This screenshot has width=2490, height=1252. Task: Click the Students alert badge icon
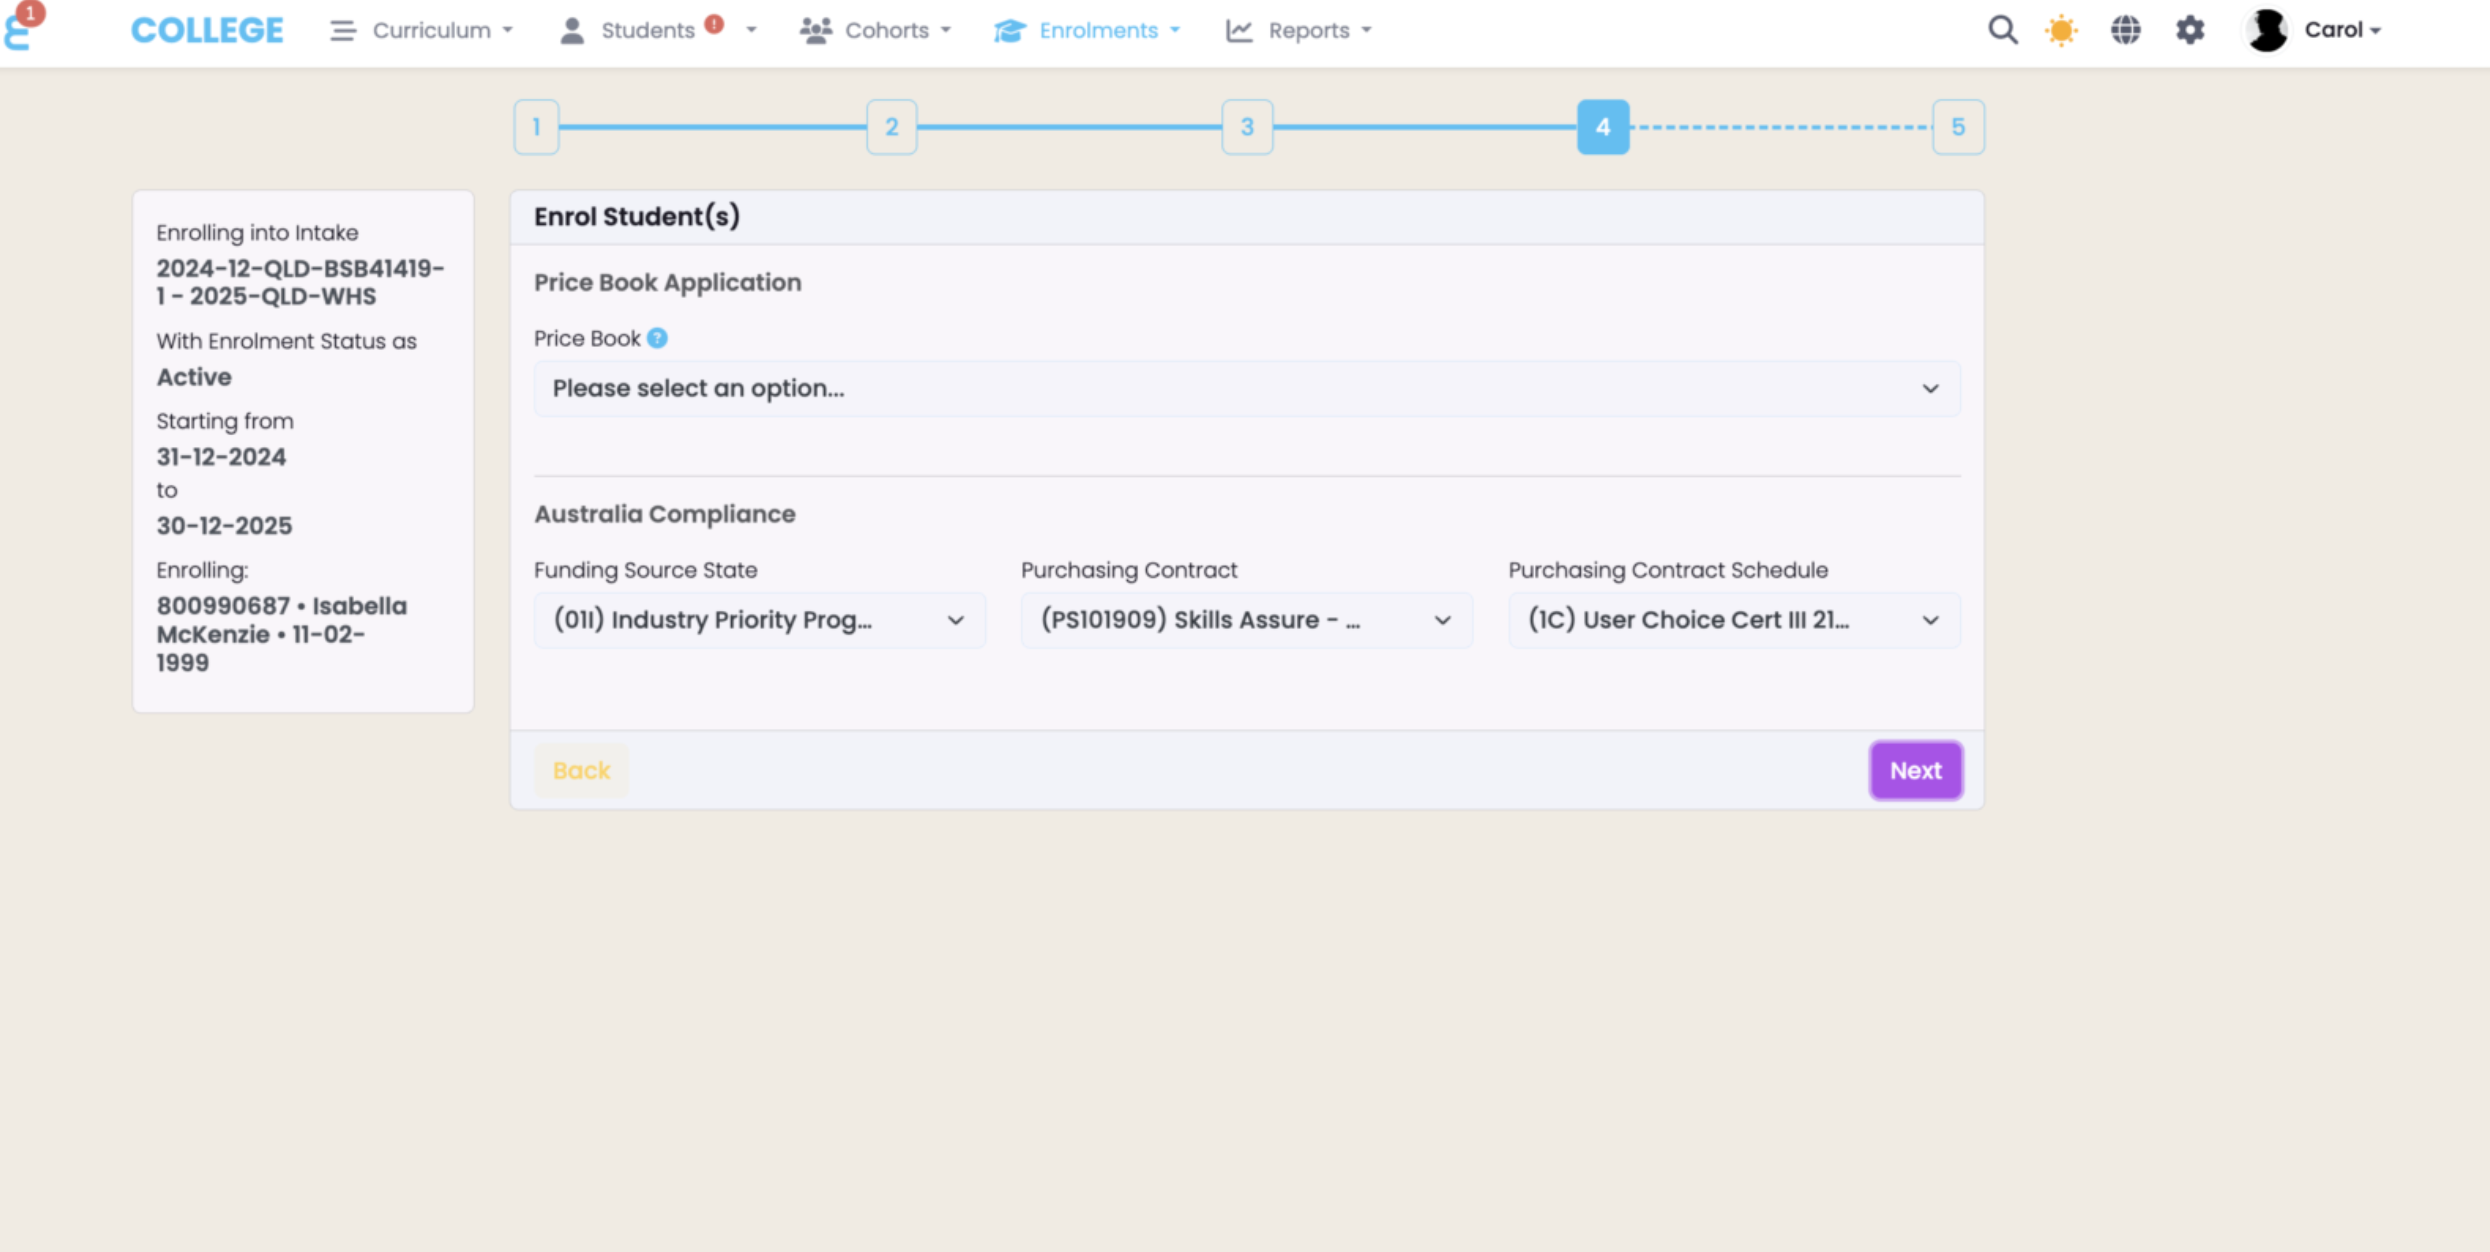pos(714,24)
